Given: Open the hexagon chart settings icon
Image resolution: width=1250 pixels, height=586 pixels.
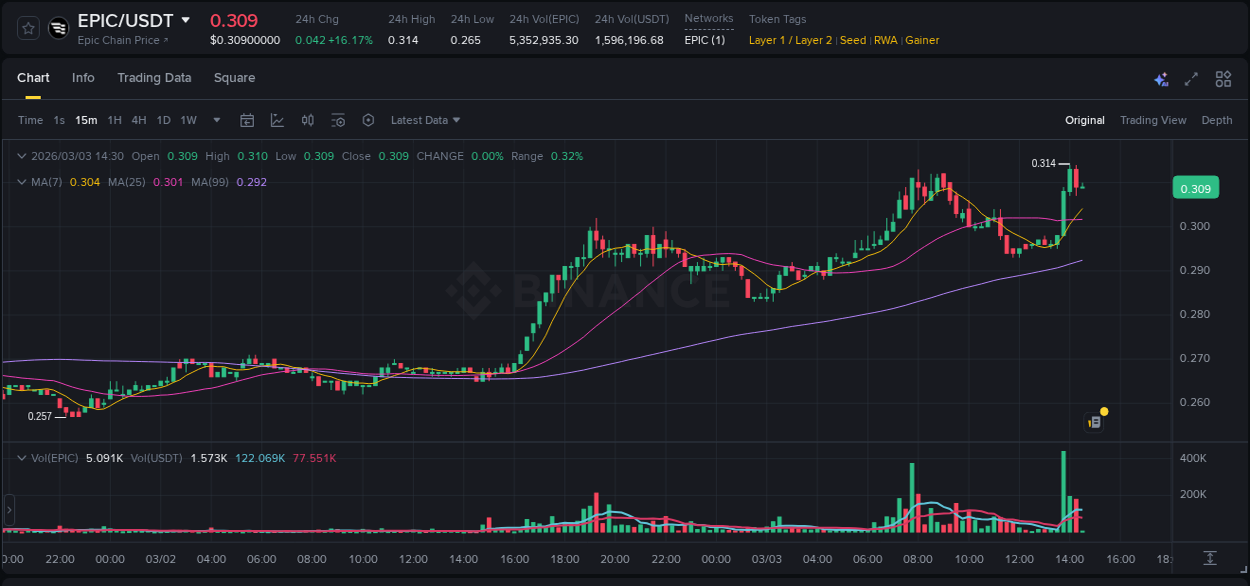Looking at the screenshot, I should tap(368, 120).
